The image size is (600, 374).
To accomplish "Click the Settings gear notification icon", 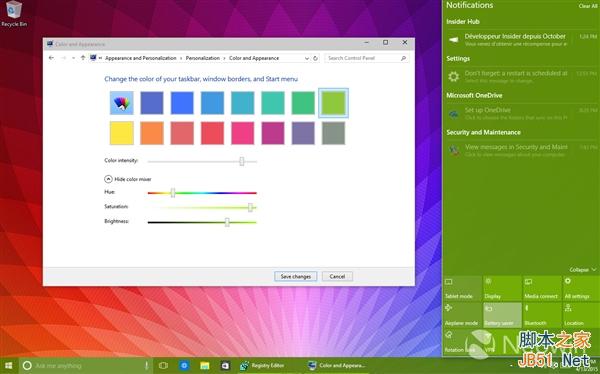I will click(453, 76).
